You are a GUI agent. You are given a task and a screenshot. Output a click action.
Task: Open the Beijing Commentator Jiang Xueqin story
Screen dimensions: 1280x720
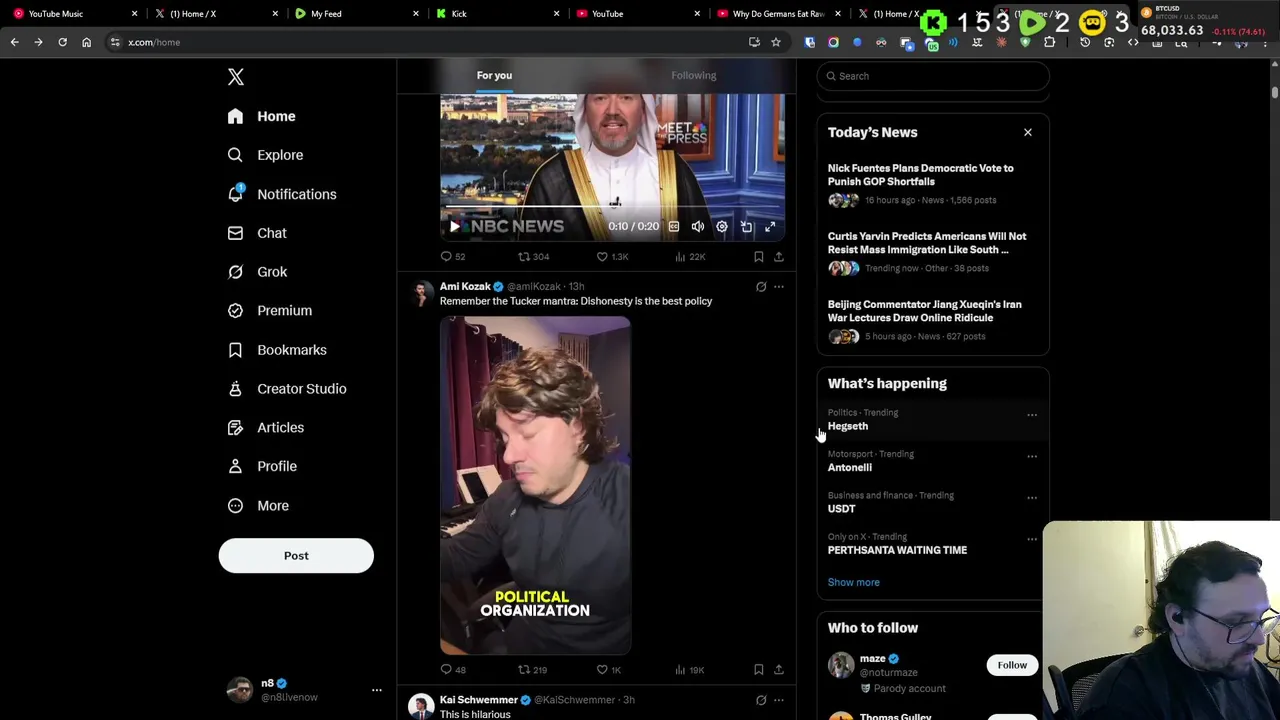tap(933, 320)
